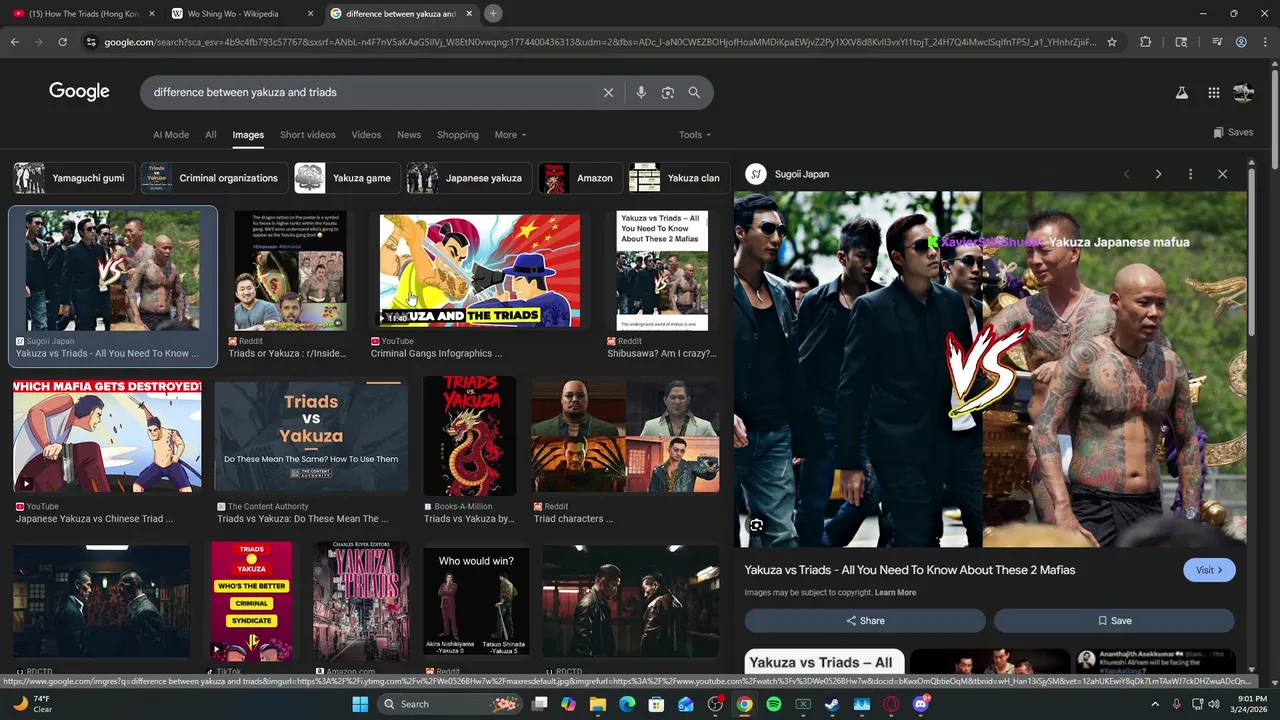Screen dimensions: 1280x720
Task: Open Books-A-Million Triads vs Yakuza book image
Action: coord(469,435)
